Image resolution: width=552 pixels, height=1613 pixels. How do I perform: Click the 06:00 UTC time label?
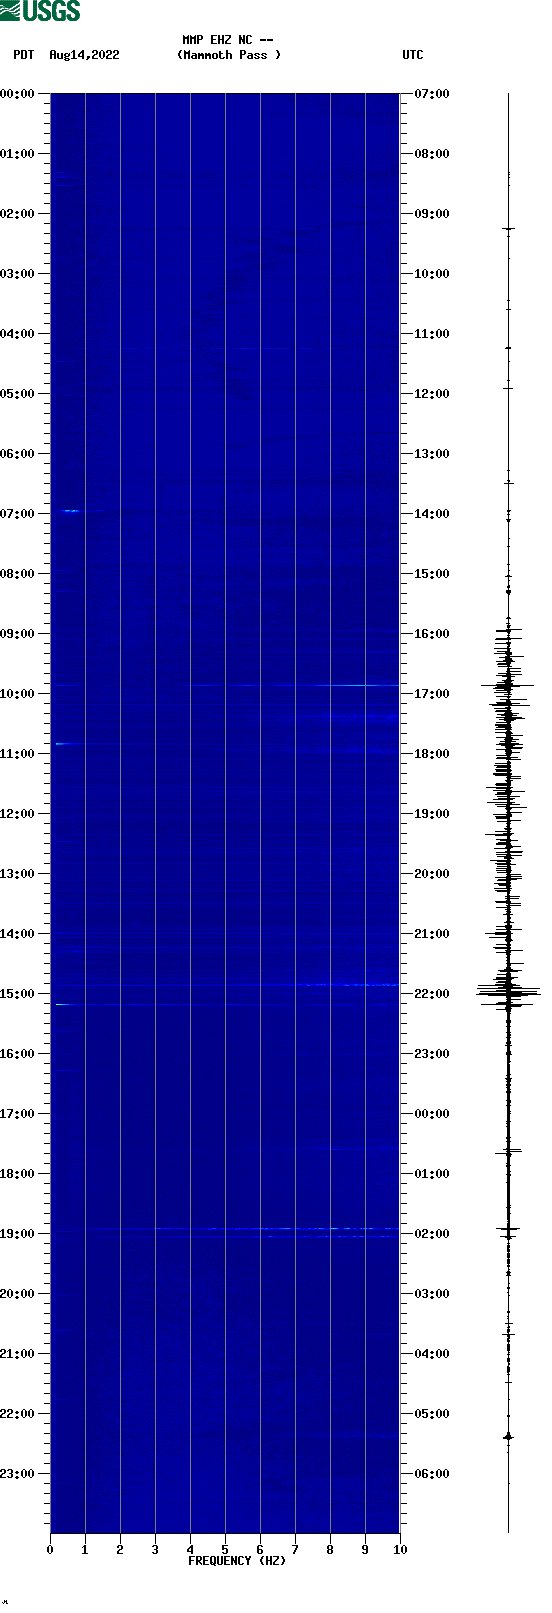tap(432, 1474)
